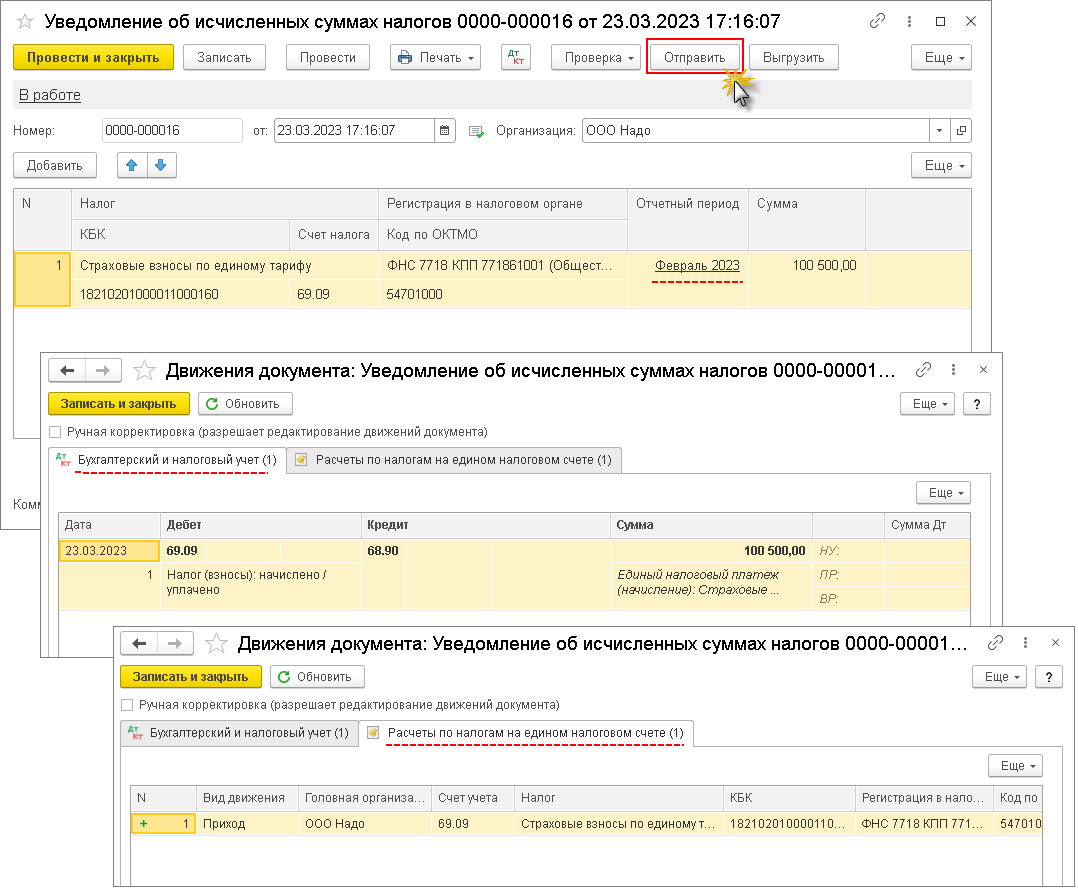Show Дт/Кт document movements icon
The image size is (1078, 889).
coord(516,58)
